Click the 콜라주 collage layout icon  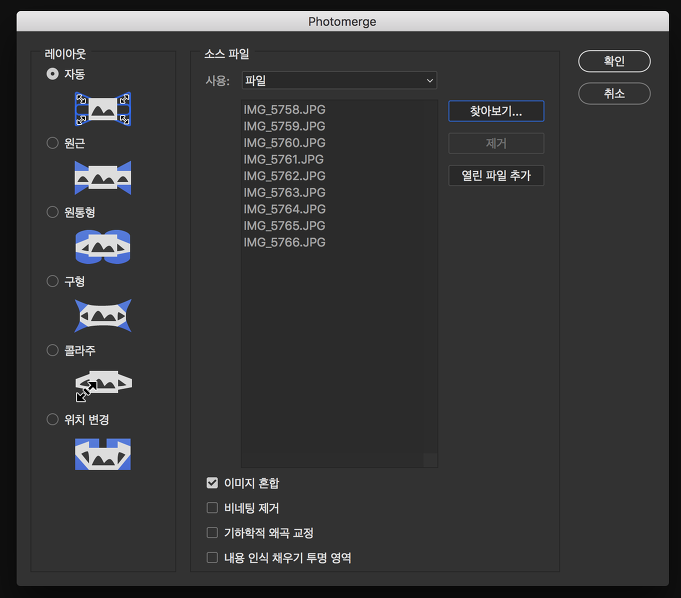tap(103, 386)
